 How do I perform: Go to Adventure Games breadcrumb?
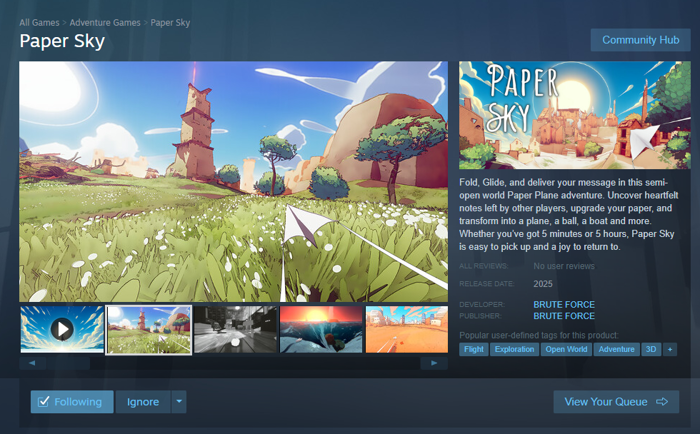pyautogui.click(x=105, y=23)
